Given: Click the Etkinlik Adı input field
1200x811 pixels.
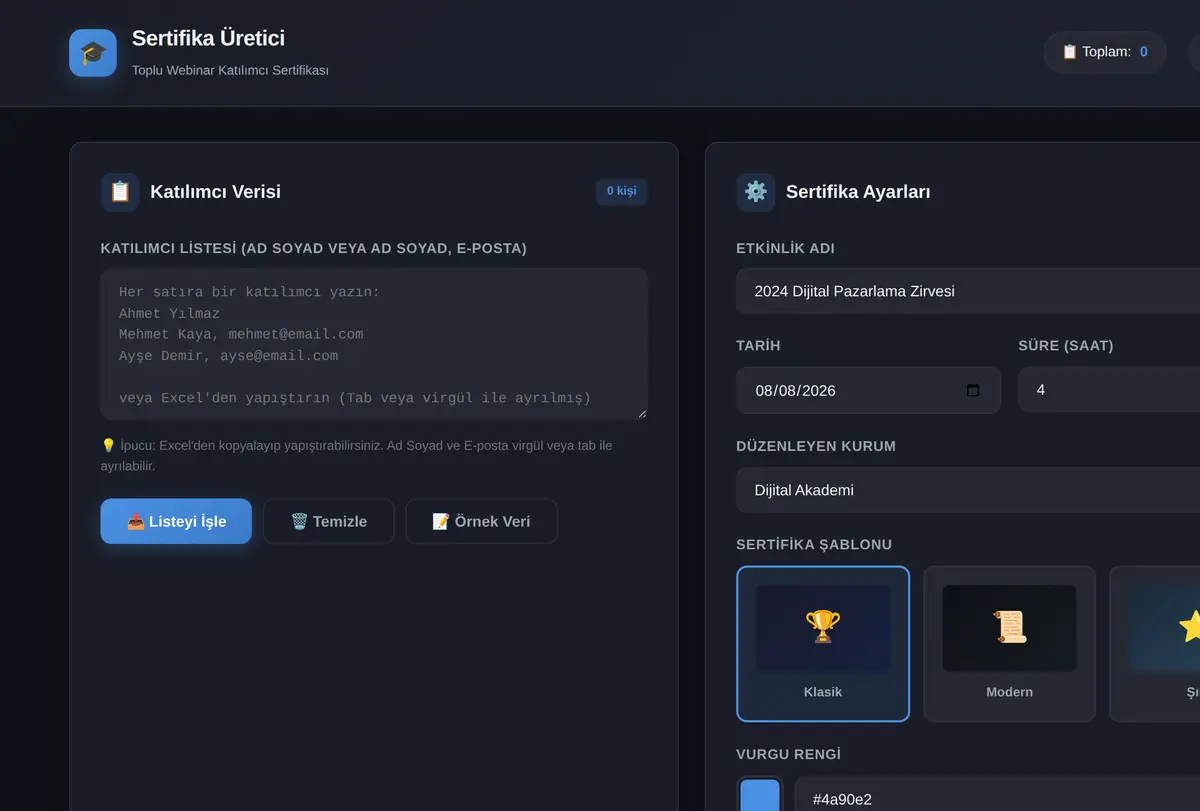Looking at the screenshot, I should point(968,291).
